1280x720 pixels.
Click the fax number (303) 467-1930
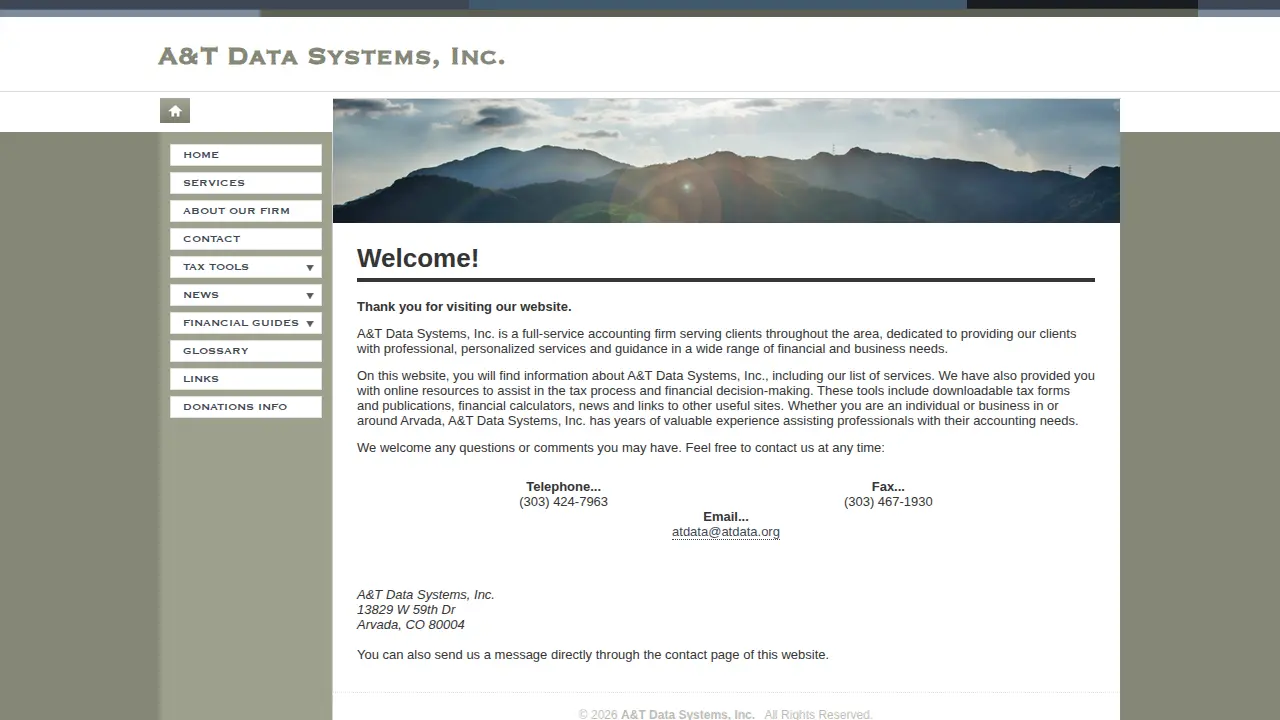coord(888,502)
